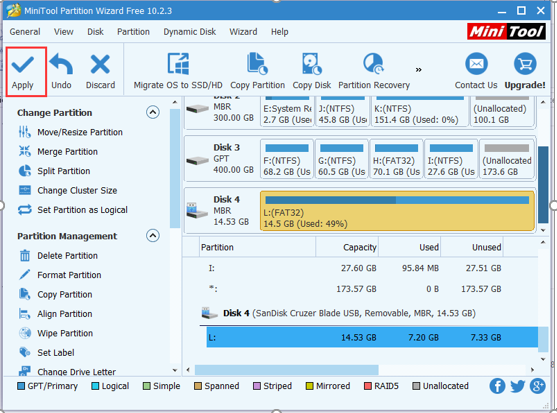This screenshot has height=413, width=557.
Task: Select the L:(FAT32) partition block on Disk 4
Action: (397, 211)
